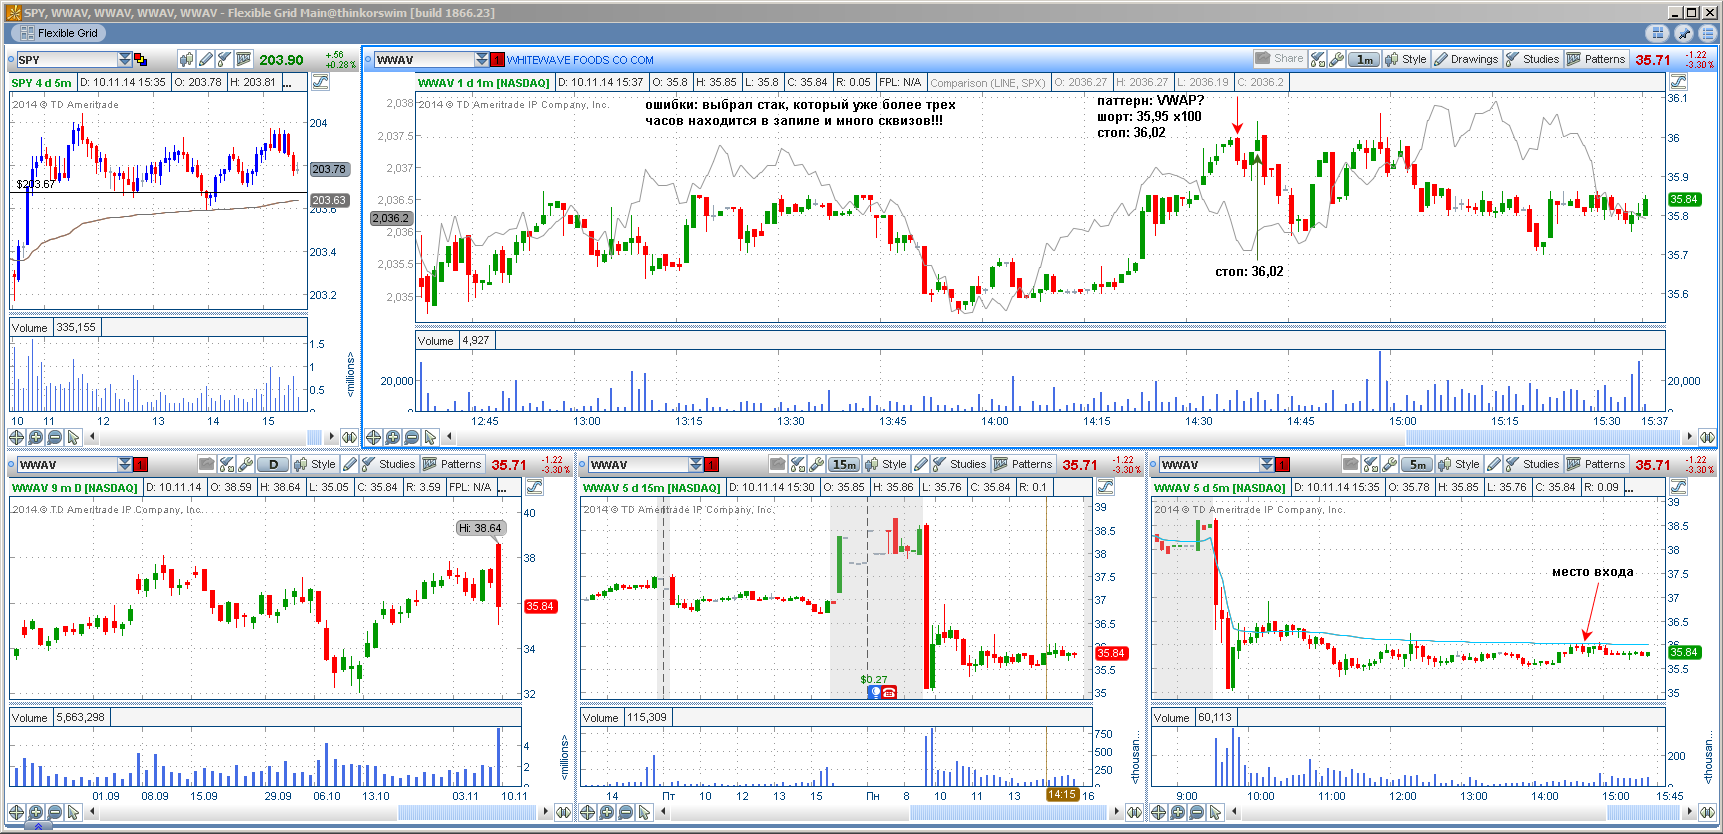Click edit studies icon on WWAV 15m chart
The image size is (1723, 834).
tap(797, 464)
